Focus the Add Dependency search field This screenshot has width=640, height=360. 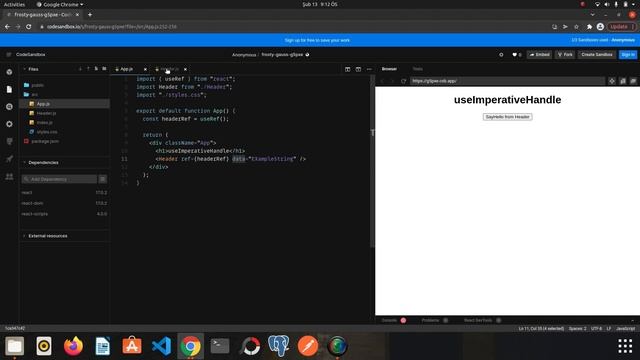pos(59,179)
